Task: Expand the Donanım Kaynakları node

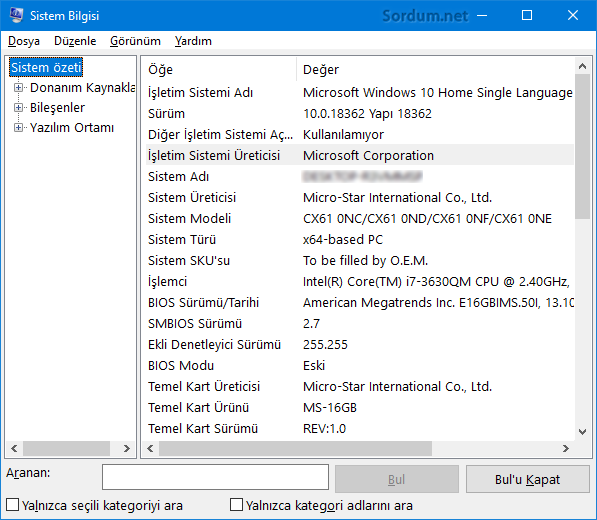Action: click(x=18, y=88)
